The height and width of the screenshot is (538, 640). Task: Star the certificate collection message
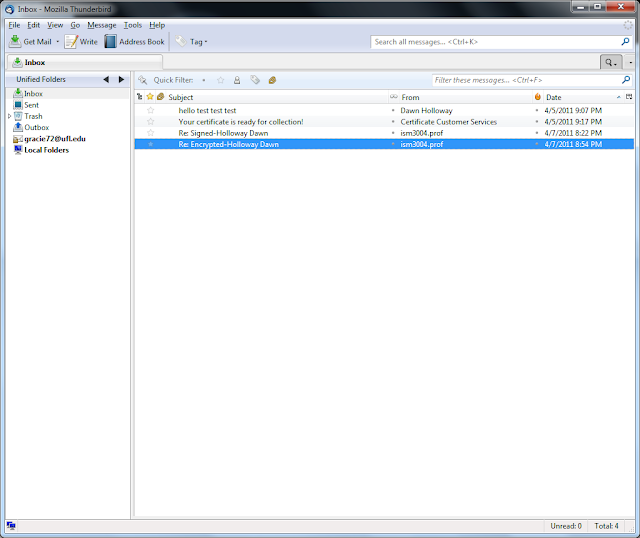pyautogui.click(x=151, y=122)
